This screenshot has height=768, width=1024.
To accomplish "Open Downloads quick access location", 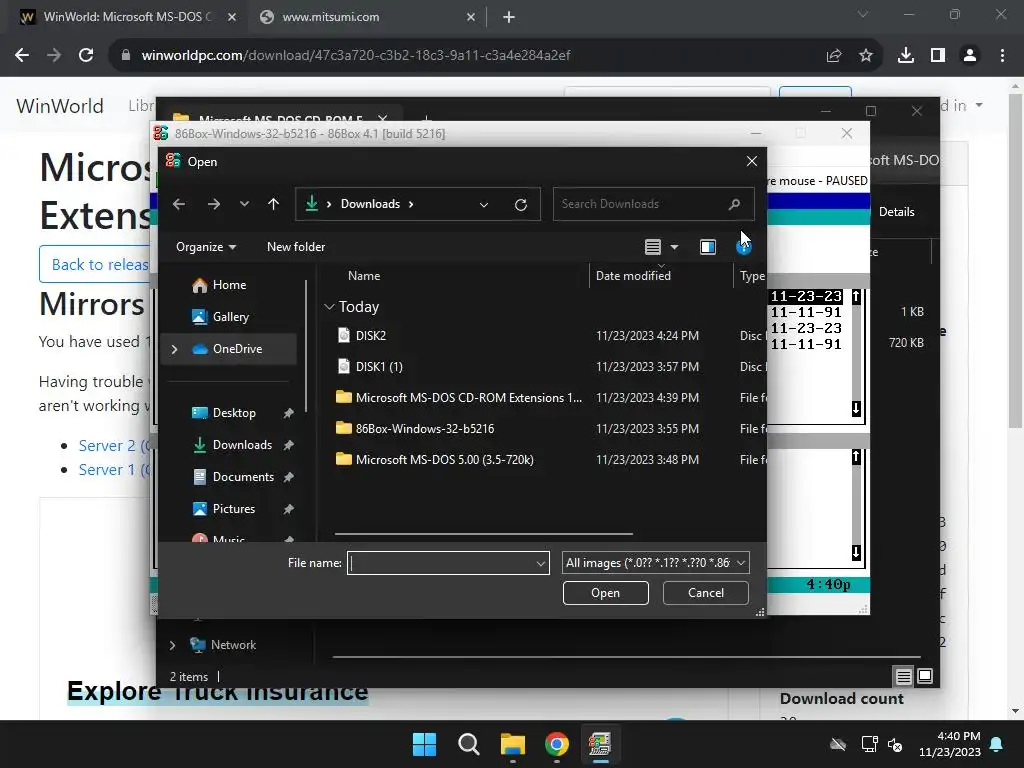I will 242,445.
